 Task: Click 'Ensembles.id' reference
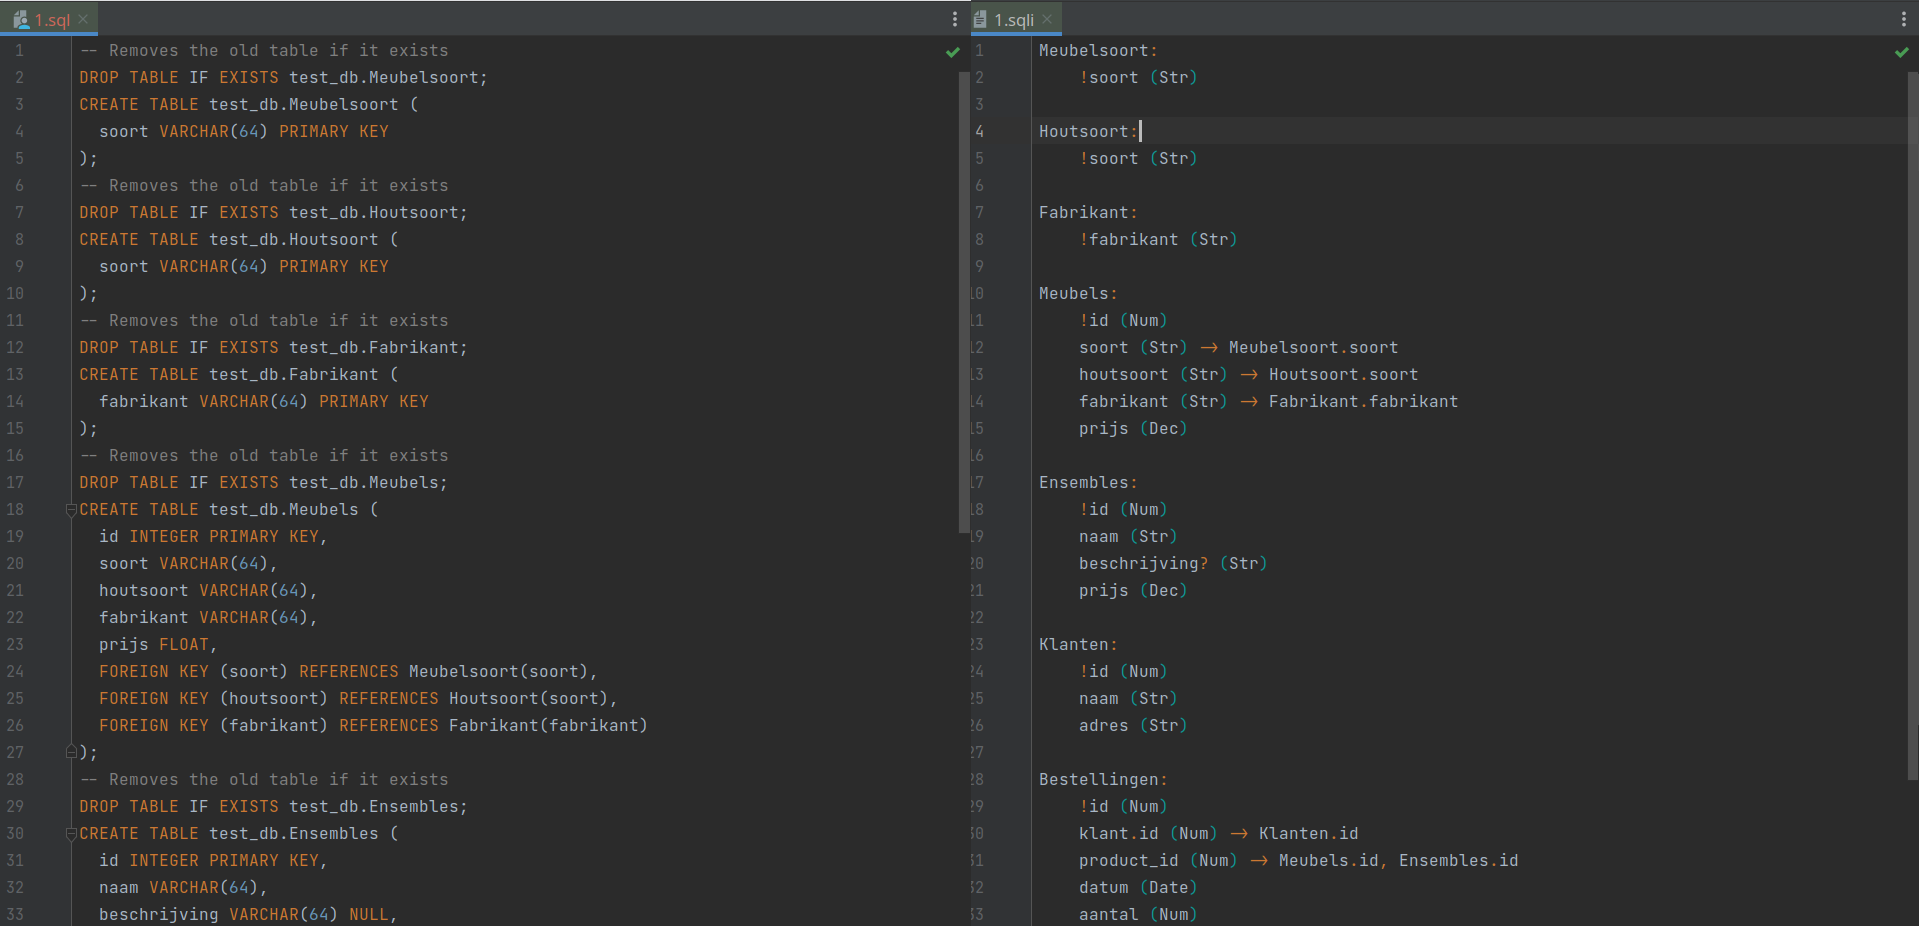tap(1459, 860)
